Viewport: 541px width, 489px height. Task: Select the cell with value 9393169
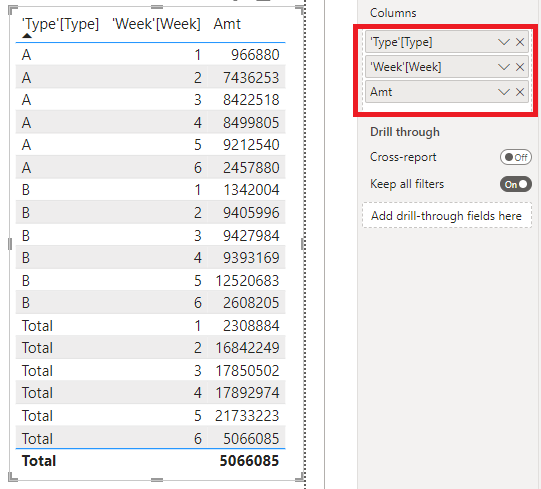click(x=251, y=258)
